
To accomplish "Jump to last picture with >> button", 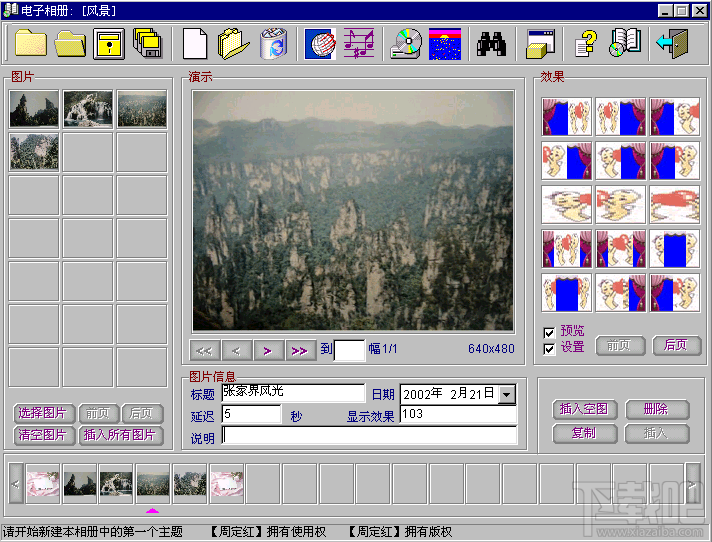I will 300,350.
